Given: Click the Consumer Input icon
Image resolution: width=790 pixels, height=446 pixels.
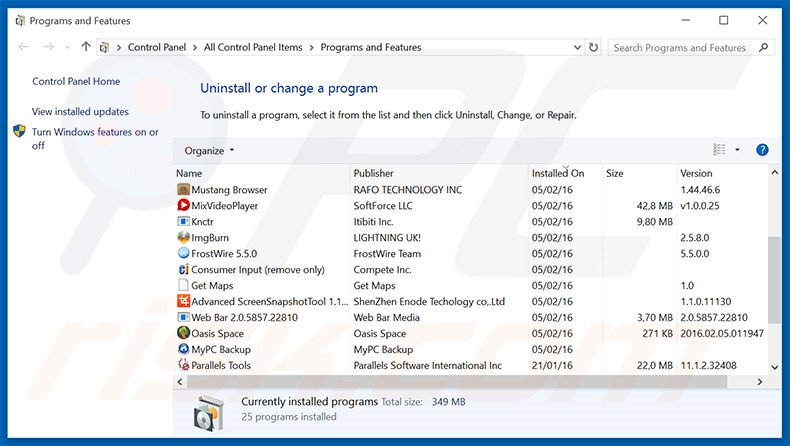Looking at the screenshot, I should [183, 270].
